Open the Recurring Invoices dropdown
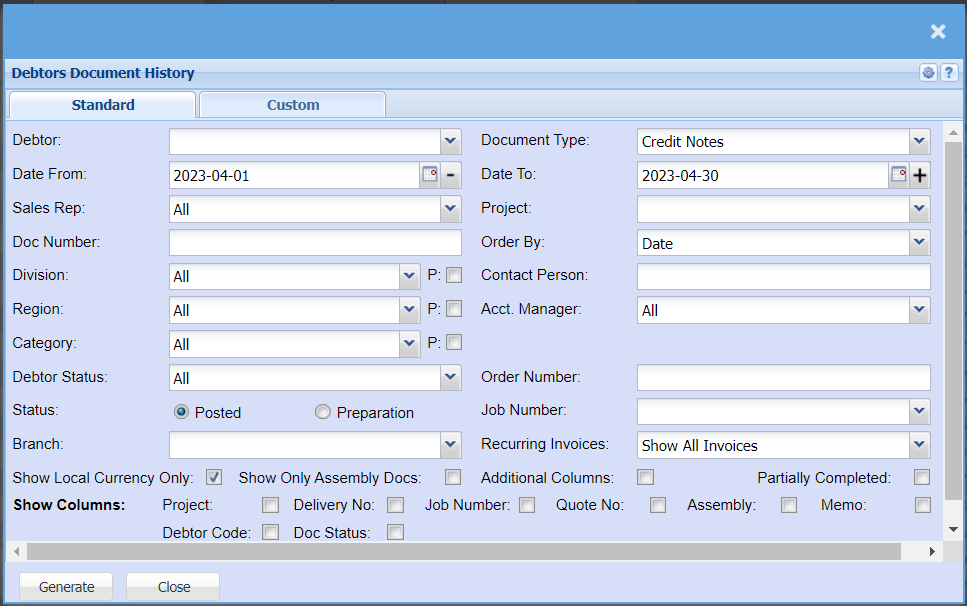 [x=919, y=445]
